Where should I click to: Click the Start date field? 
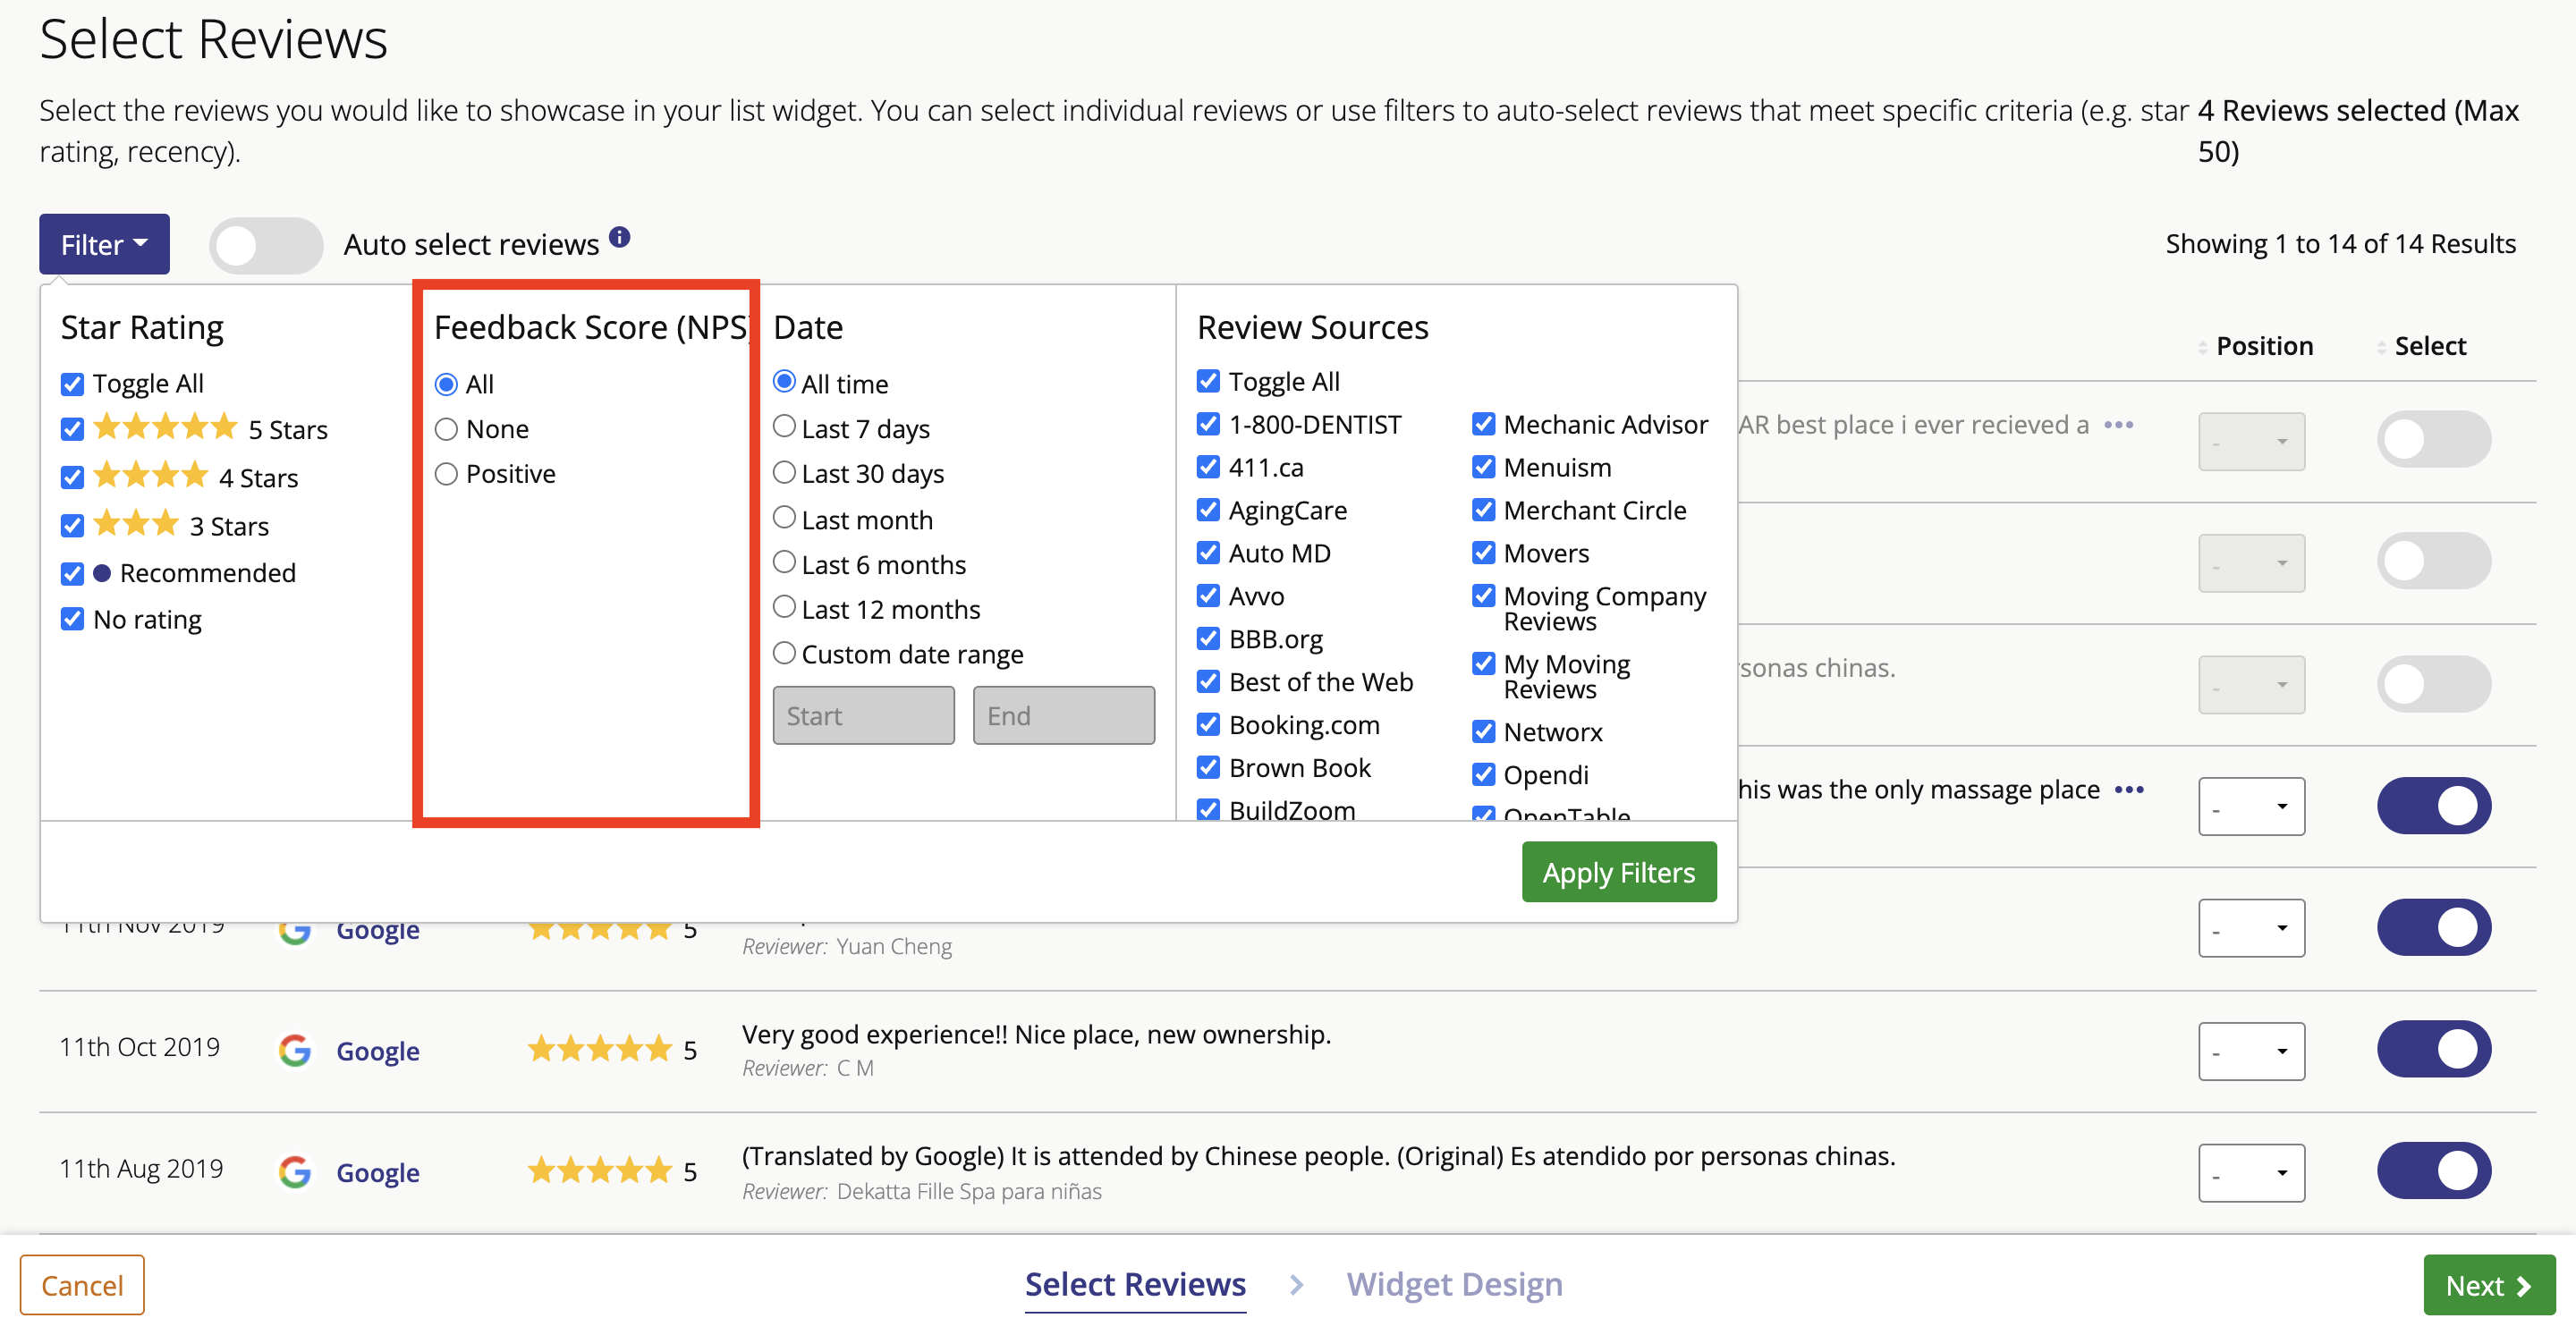tap(863, 715)
